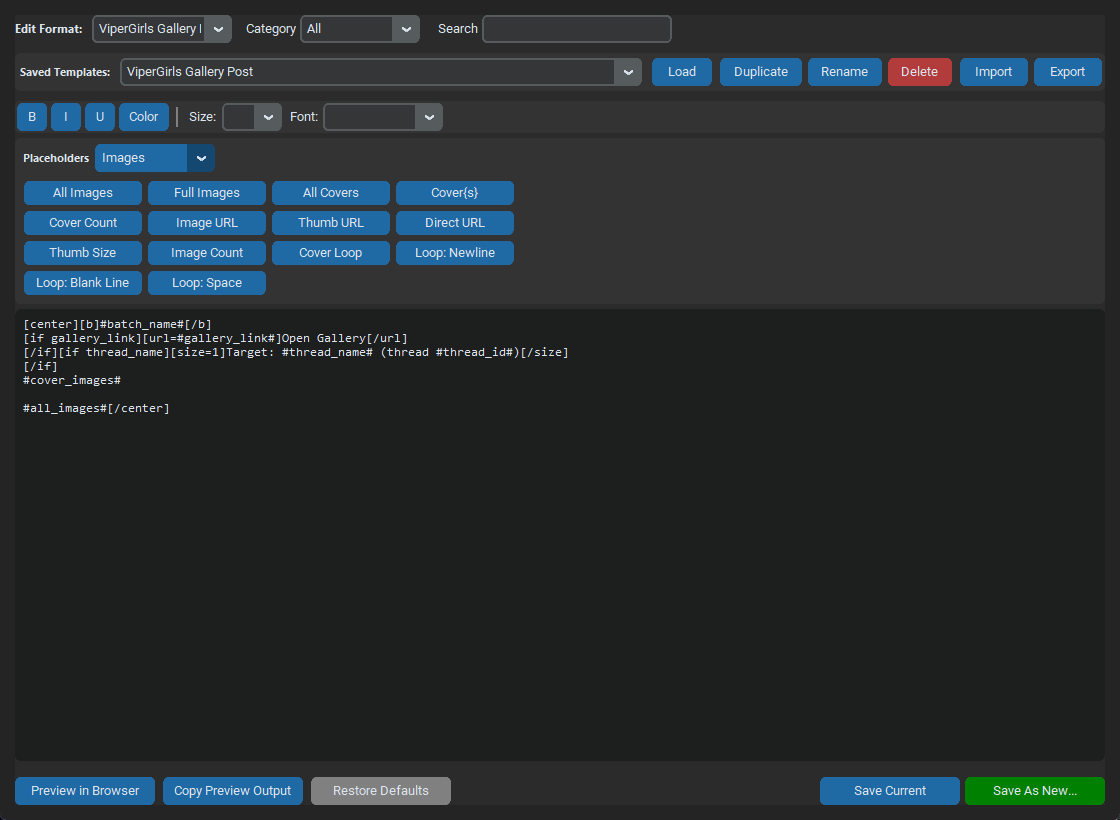Open the Color picker button
This screenshot has height=820, width=1120.
coord(144,117)
